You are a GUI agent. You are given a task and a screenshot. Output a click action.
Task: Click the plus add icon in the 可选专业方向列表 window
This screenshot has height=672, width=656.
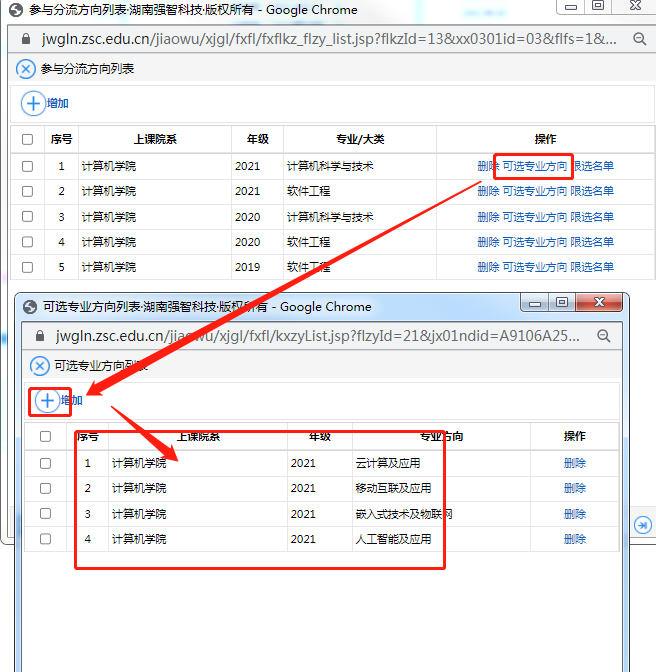pos(47,401)
